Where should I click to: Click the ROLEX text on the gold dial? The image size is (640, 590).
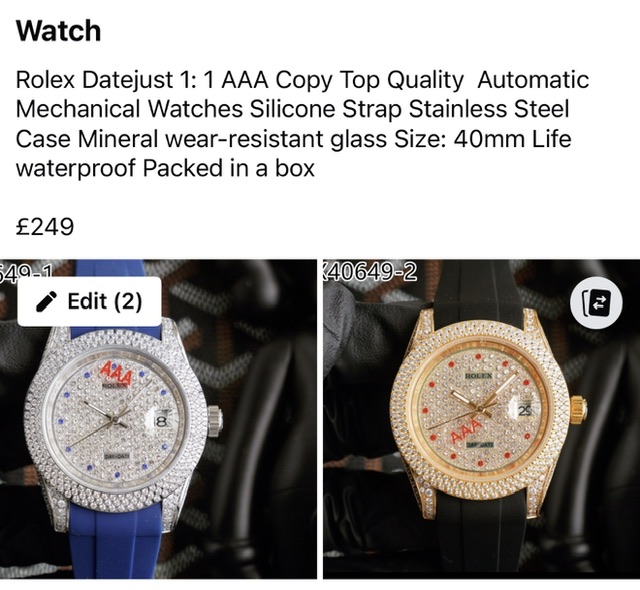[478, 375]
